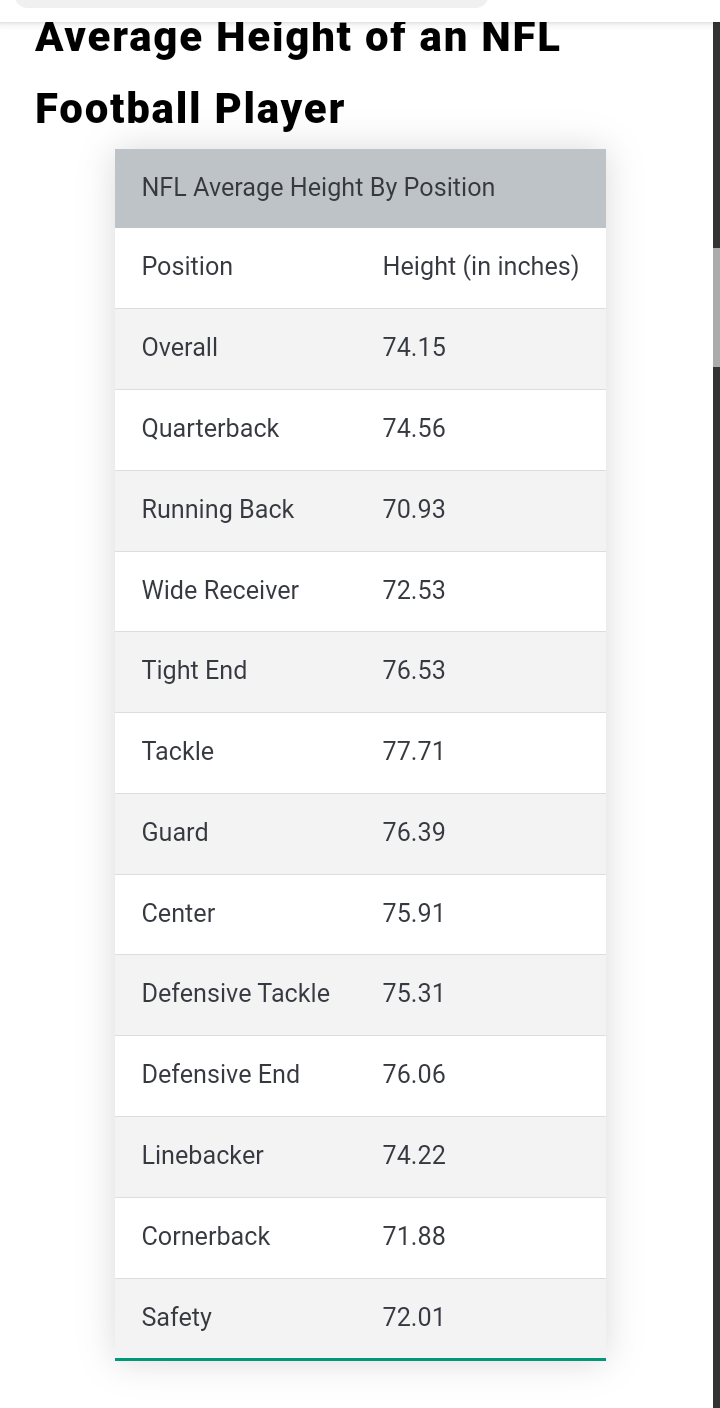
Task: Click the page's vertical scrollbar thumb
Action: click(716, 308)
